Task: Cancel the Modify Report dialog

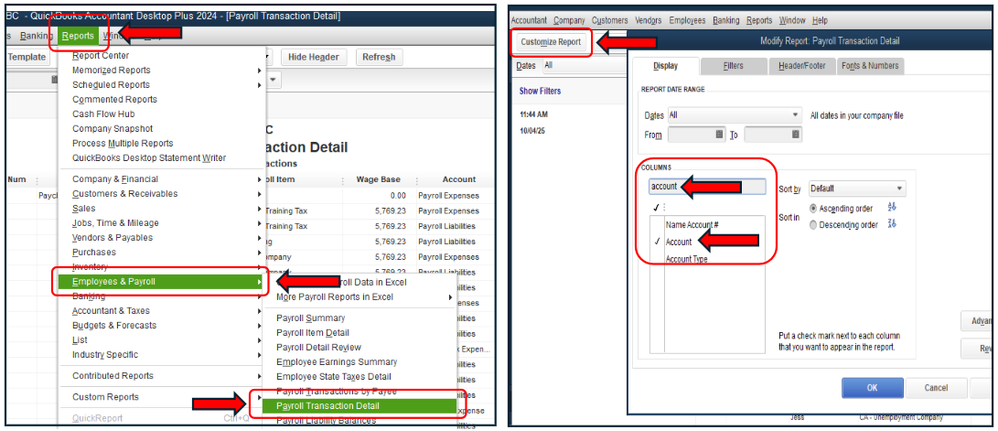Action: (936, 388)
